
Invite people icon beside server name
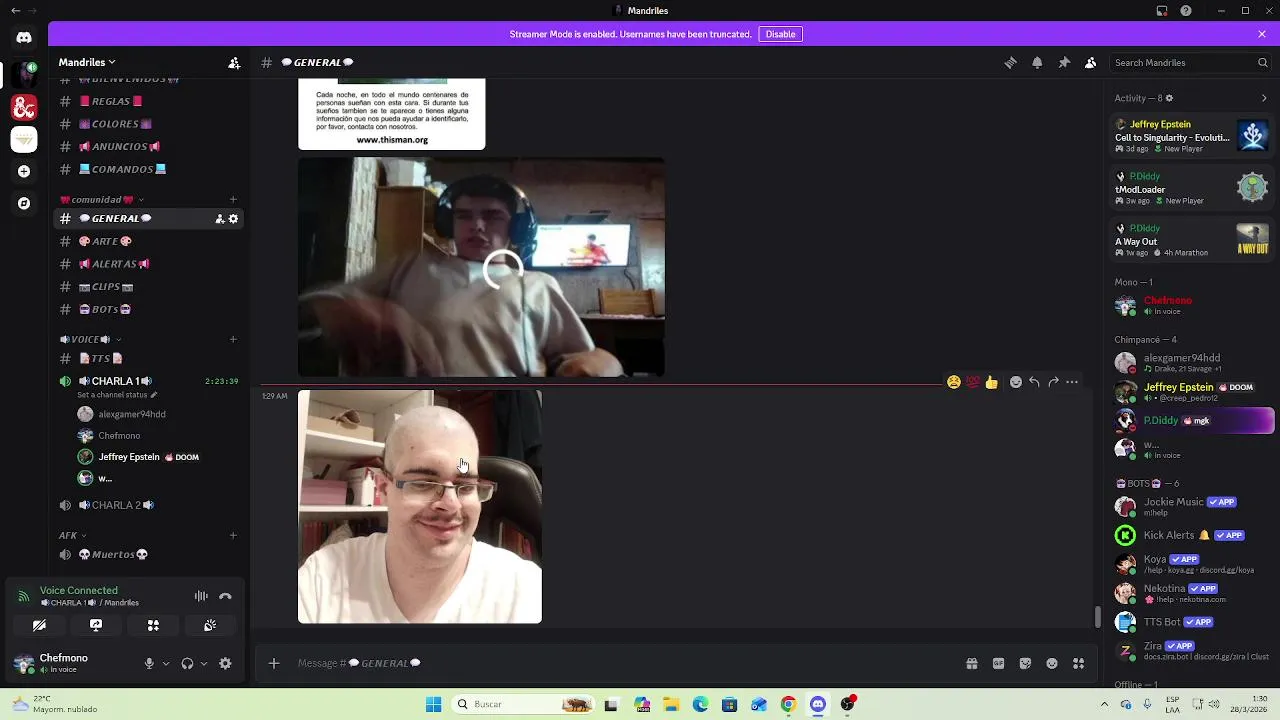click(234, 62)
